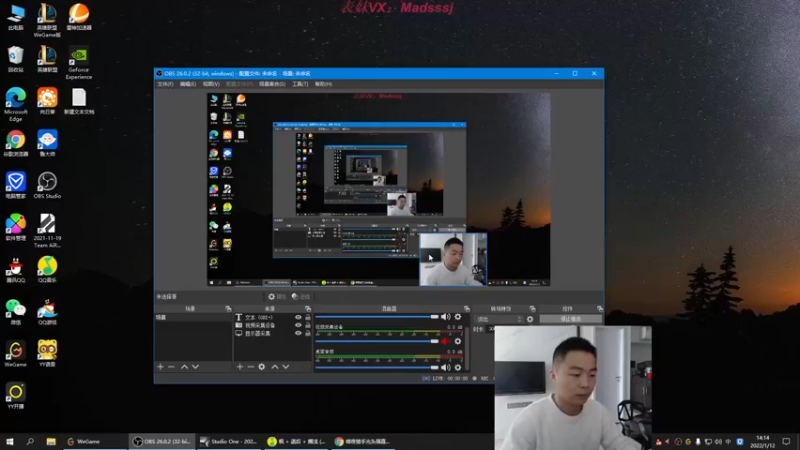Pop out the Controls dock panel
This screenshot has height=450, width=800.
tap(599, 309)
